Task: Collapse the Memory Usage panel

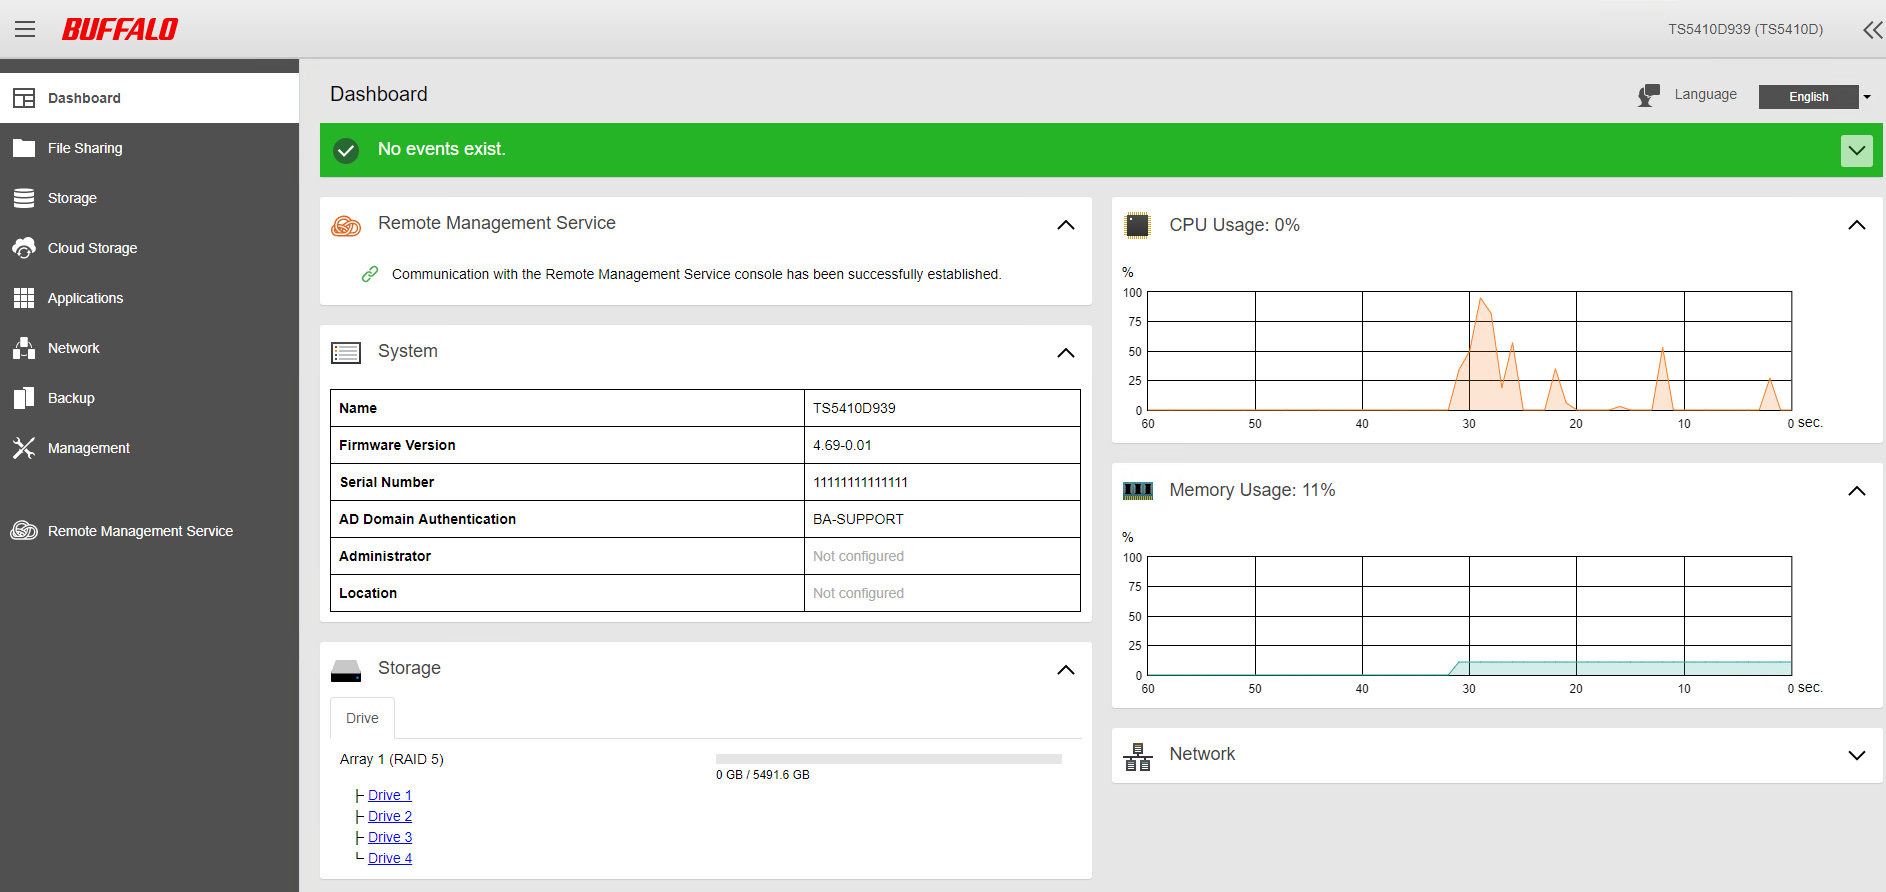Action: pos(1856,491)
